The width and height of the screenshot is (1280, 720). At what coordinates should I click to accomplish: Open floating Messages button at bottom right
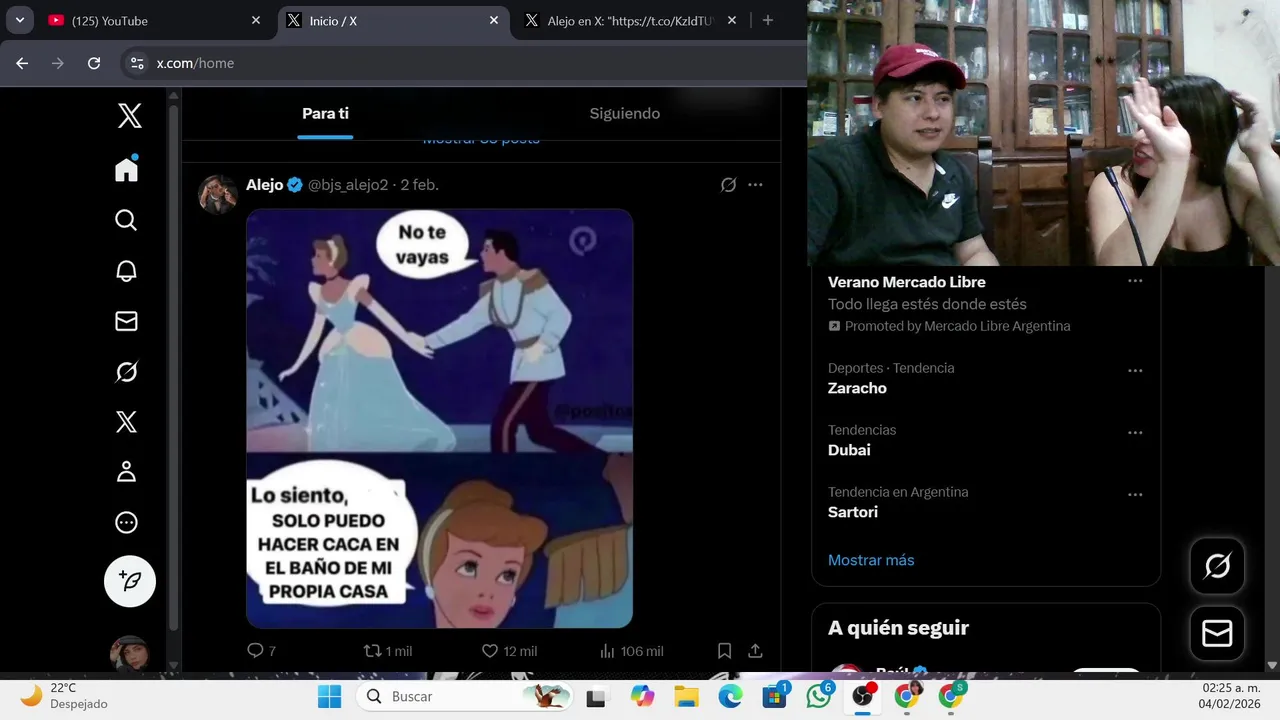tap(1217, 633)
